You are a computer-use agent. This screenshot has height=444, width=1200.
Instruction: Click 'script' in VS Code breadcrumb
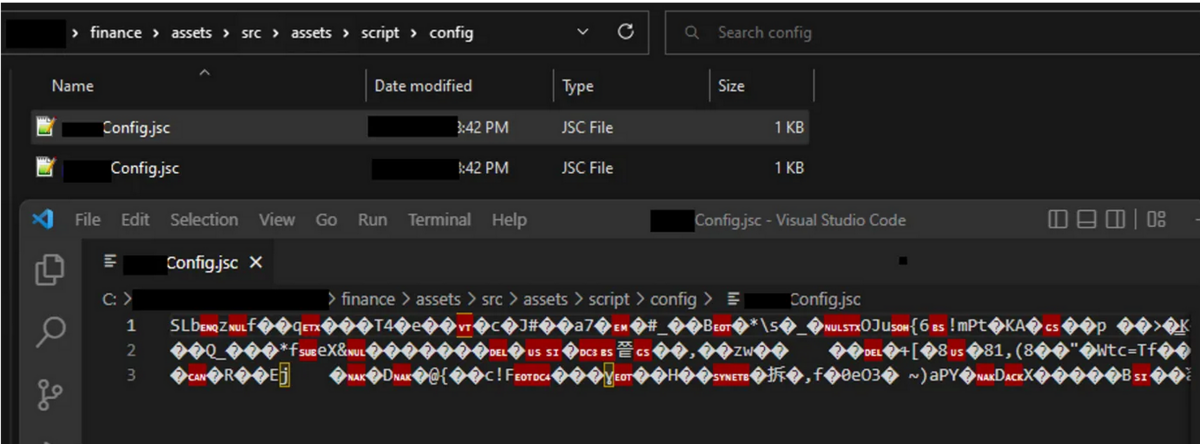pyautogui.click(x=610, y=299)
